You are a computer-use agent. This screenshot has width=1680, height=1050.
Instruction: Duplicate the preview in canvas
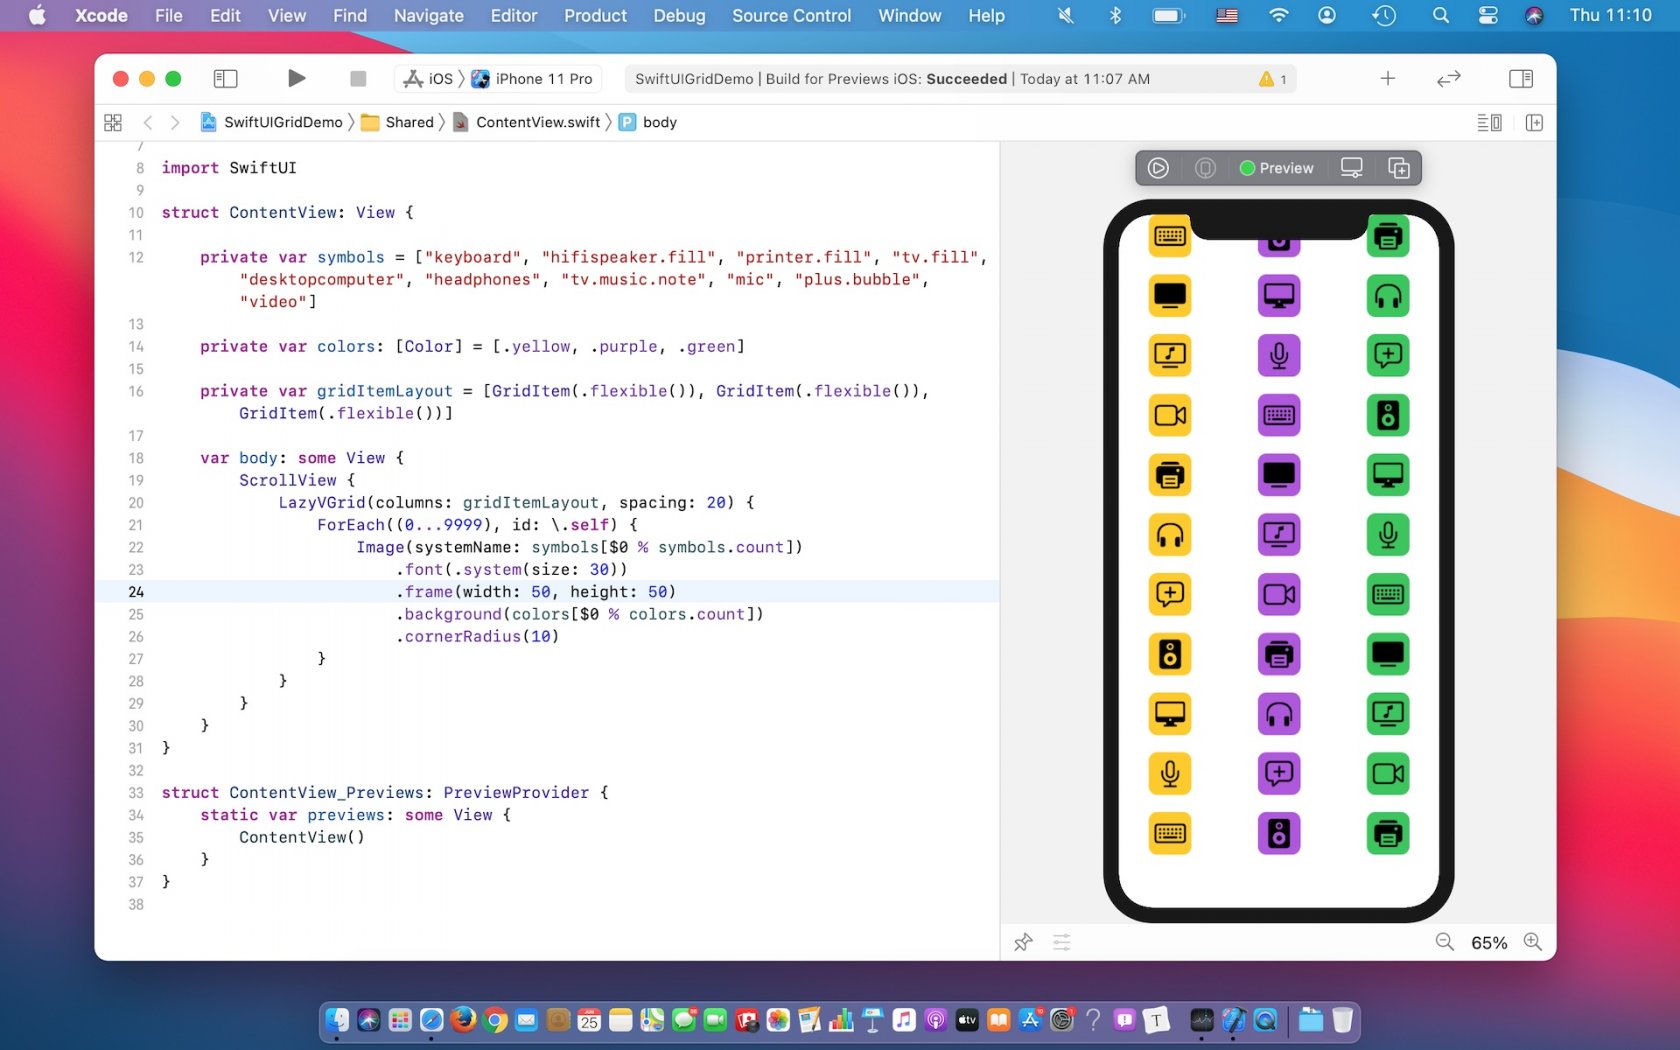tap(1399, 168)
